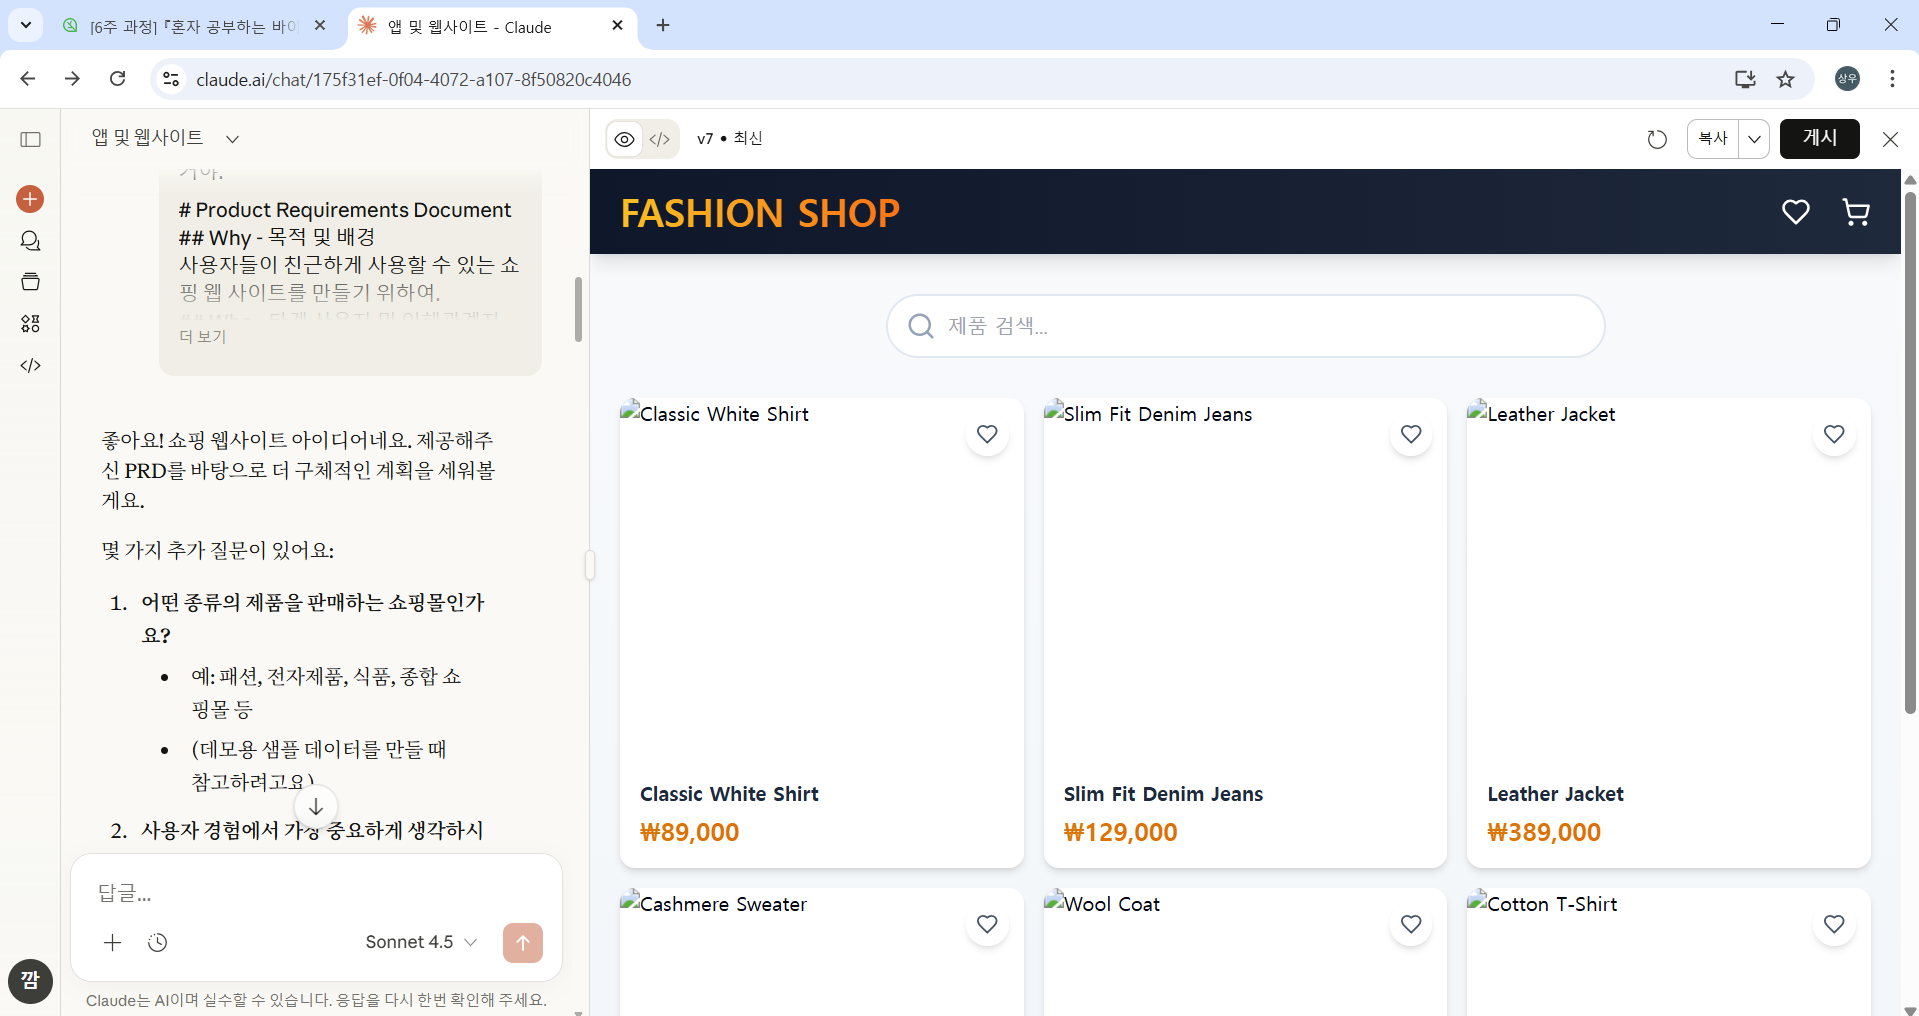Open the extended thinking clock icon
This screenshot has height=1016, width=1919.
click(x=158, y=942)
